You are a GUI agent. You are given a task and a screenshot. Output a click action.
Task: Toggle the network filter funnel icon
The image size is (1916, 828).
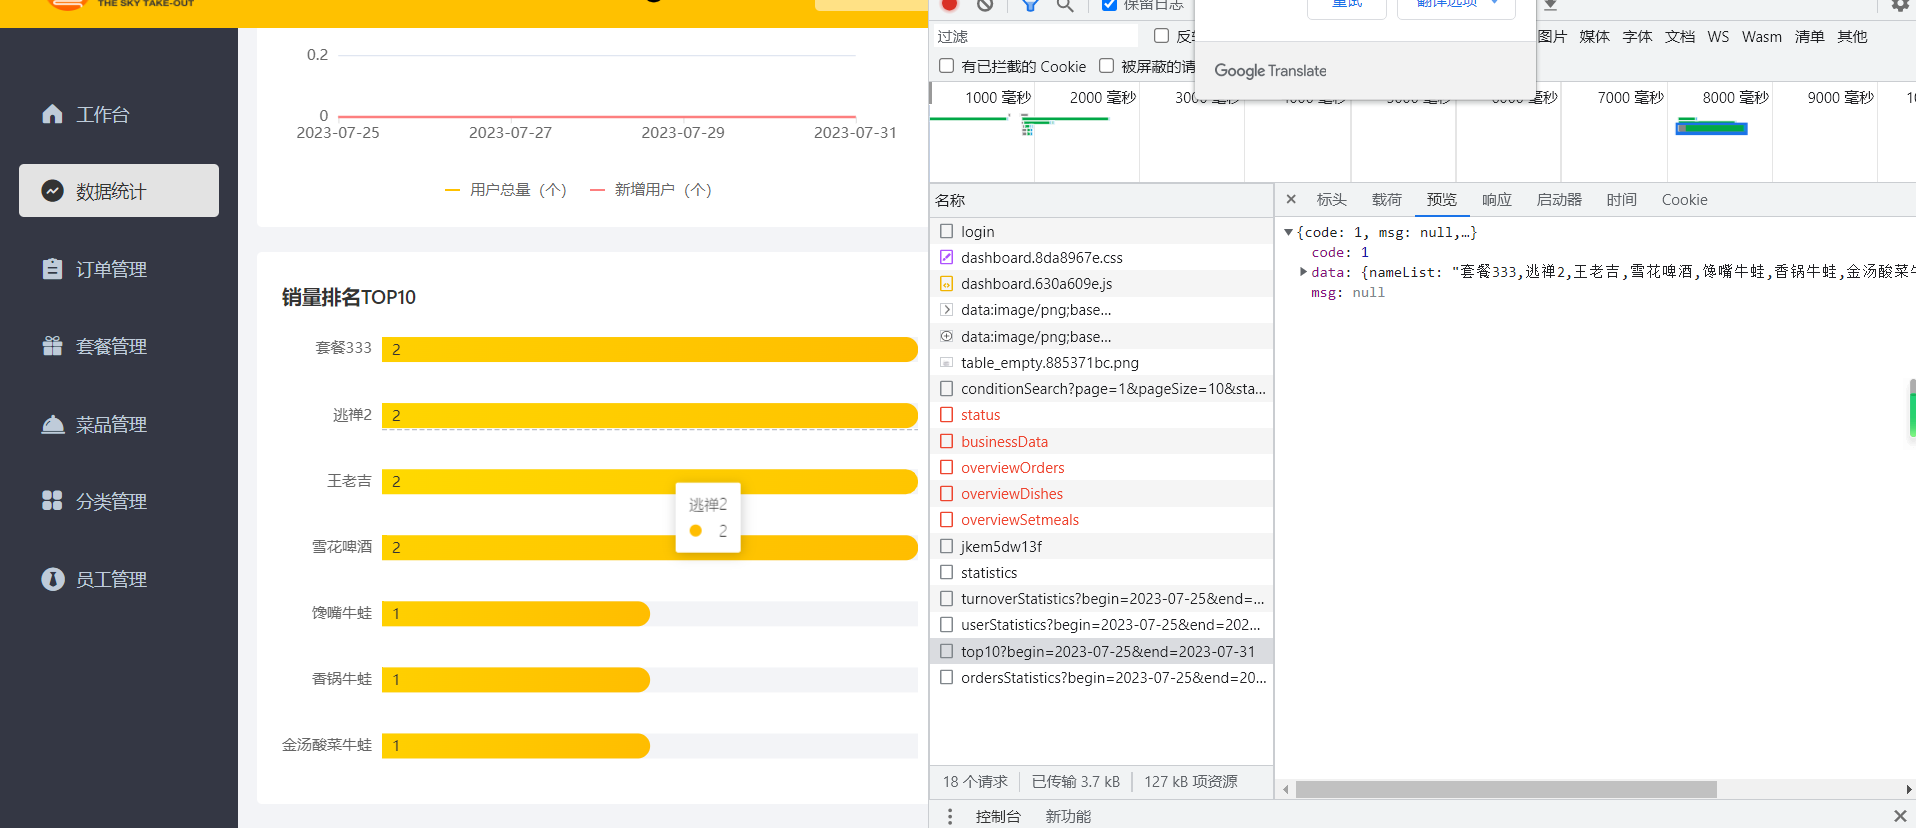(1030, 5)
